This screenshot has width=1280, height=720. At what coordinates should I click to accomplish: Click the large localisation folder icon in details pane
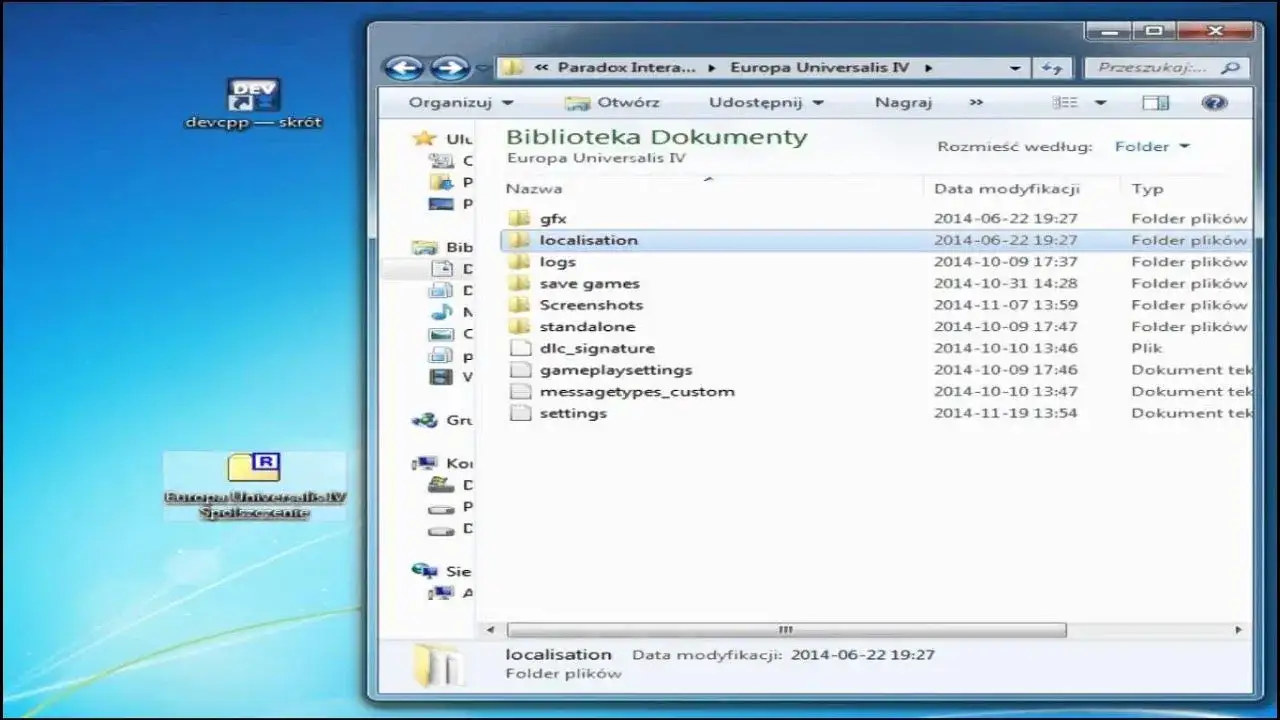click(437, 664)
